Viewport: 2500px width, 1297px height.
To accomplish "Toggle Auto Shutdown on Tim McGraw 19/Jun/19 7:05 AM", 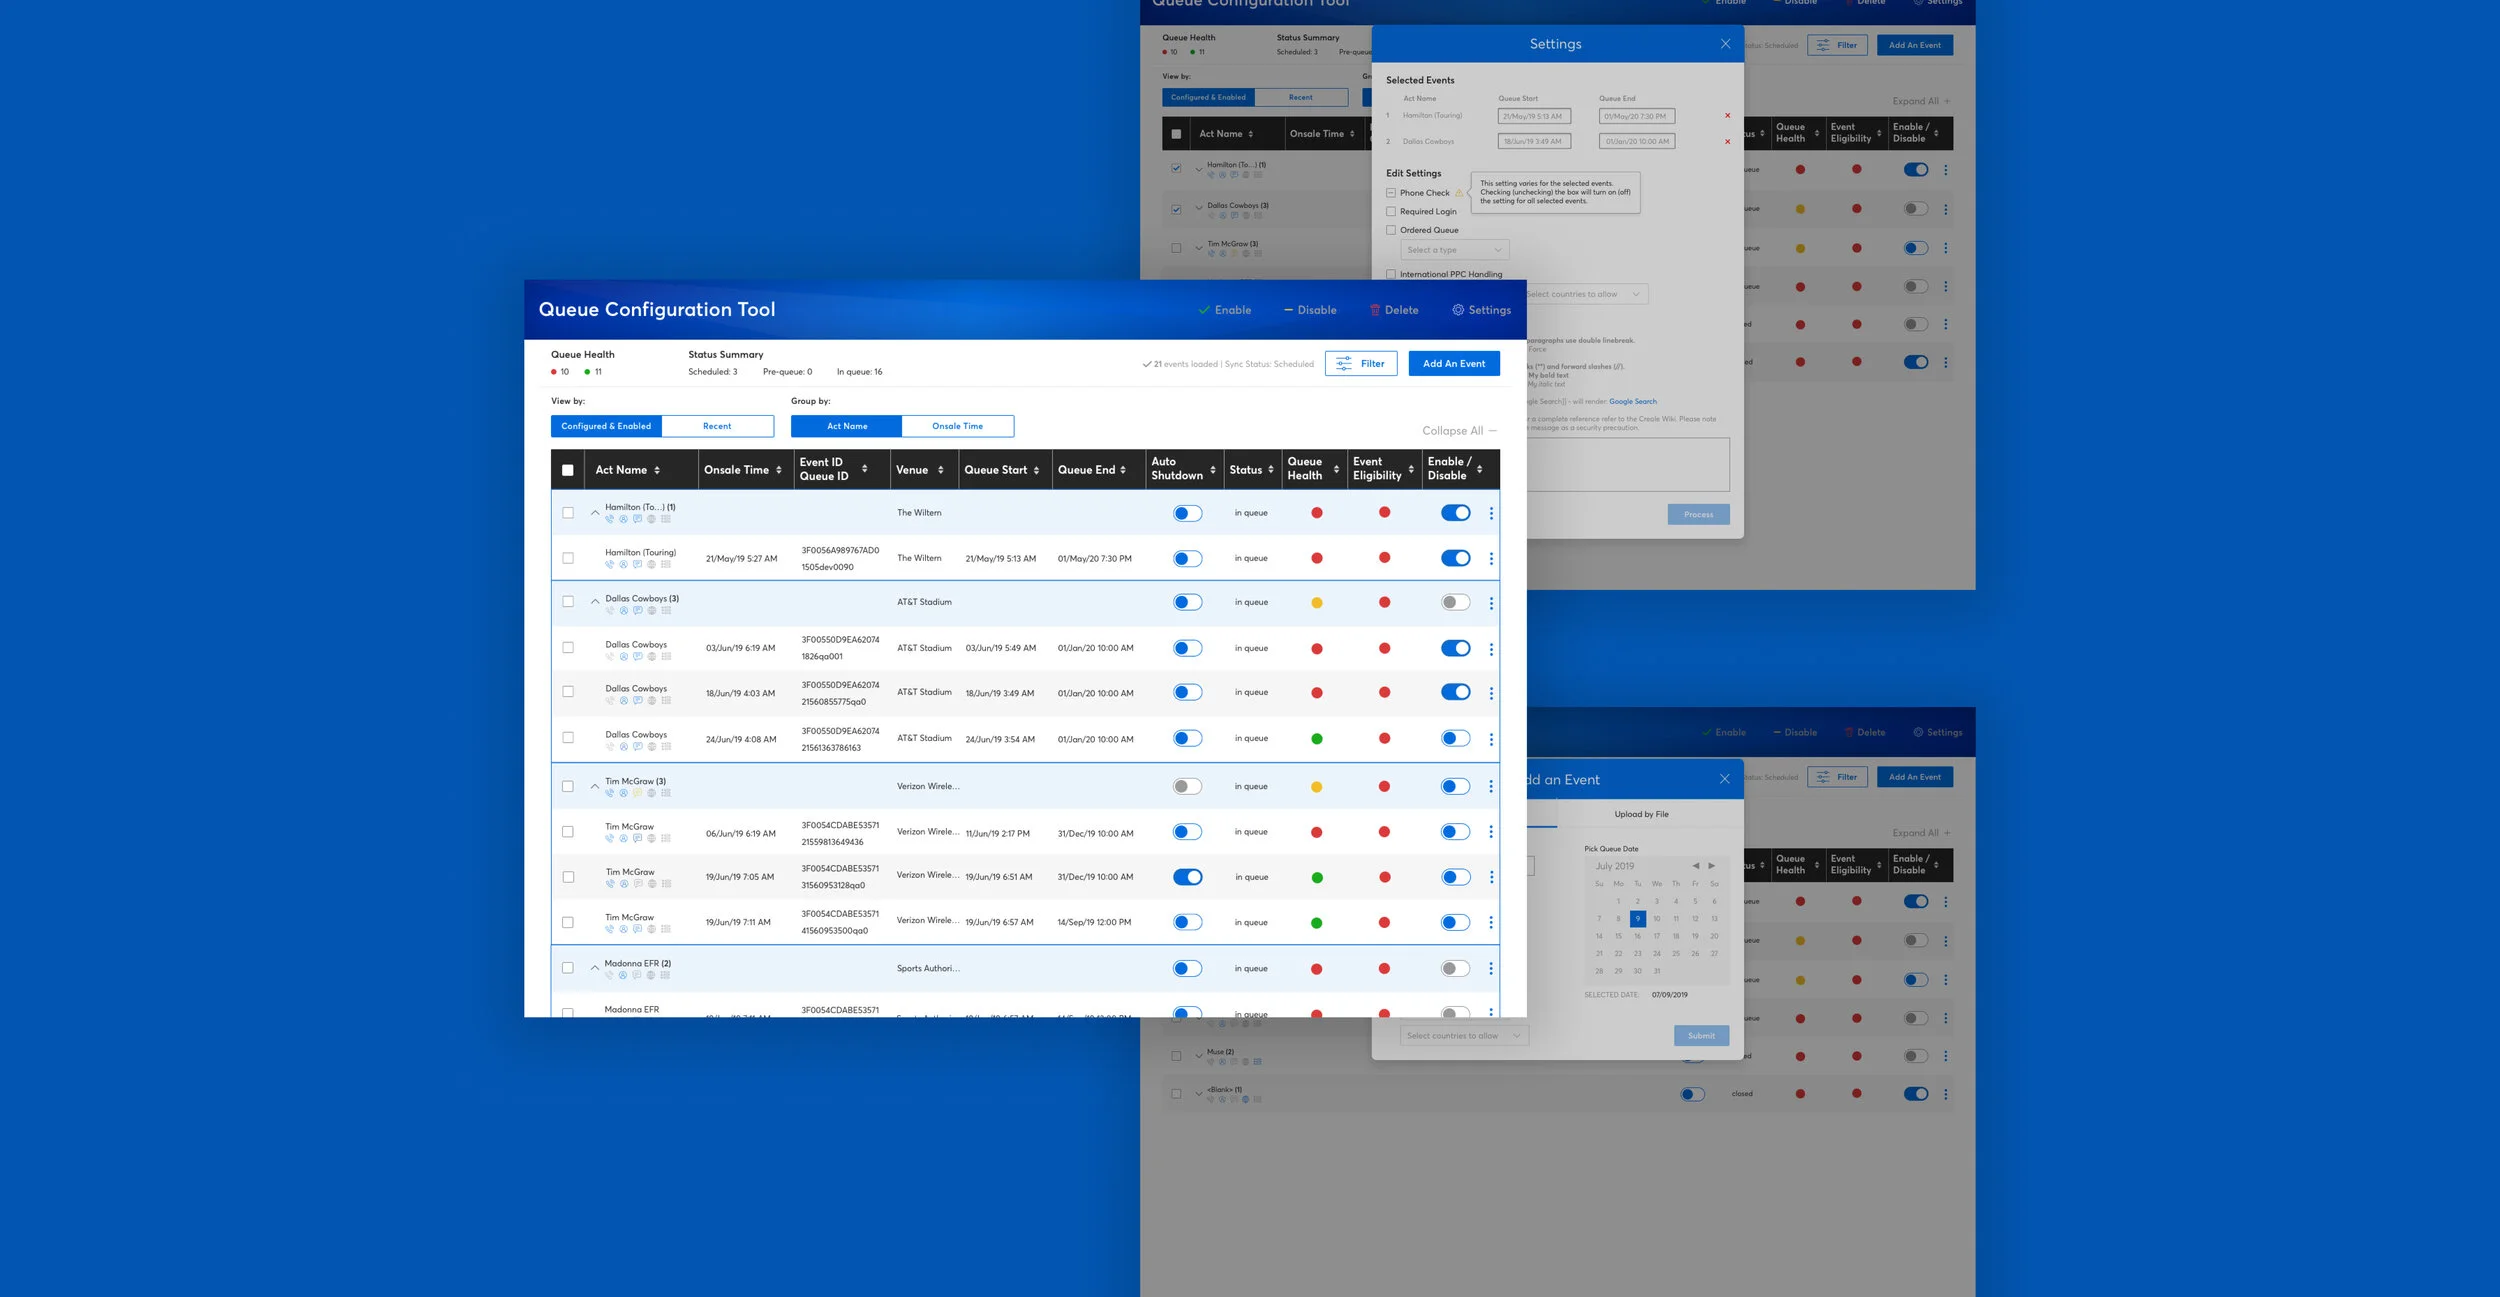I will point(1187,877).
